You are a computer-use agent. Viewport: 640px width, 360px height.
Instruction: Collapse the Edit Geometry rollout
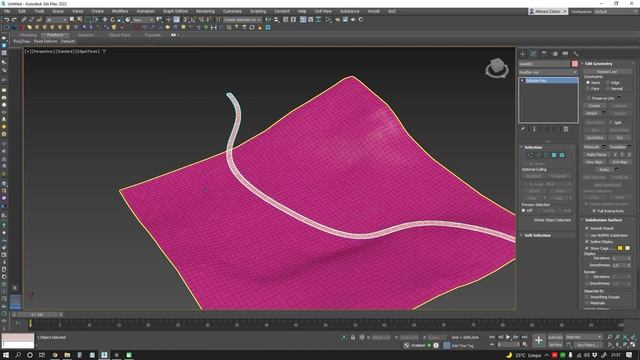point(598,64)
